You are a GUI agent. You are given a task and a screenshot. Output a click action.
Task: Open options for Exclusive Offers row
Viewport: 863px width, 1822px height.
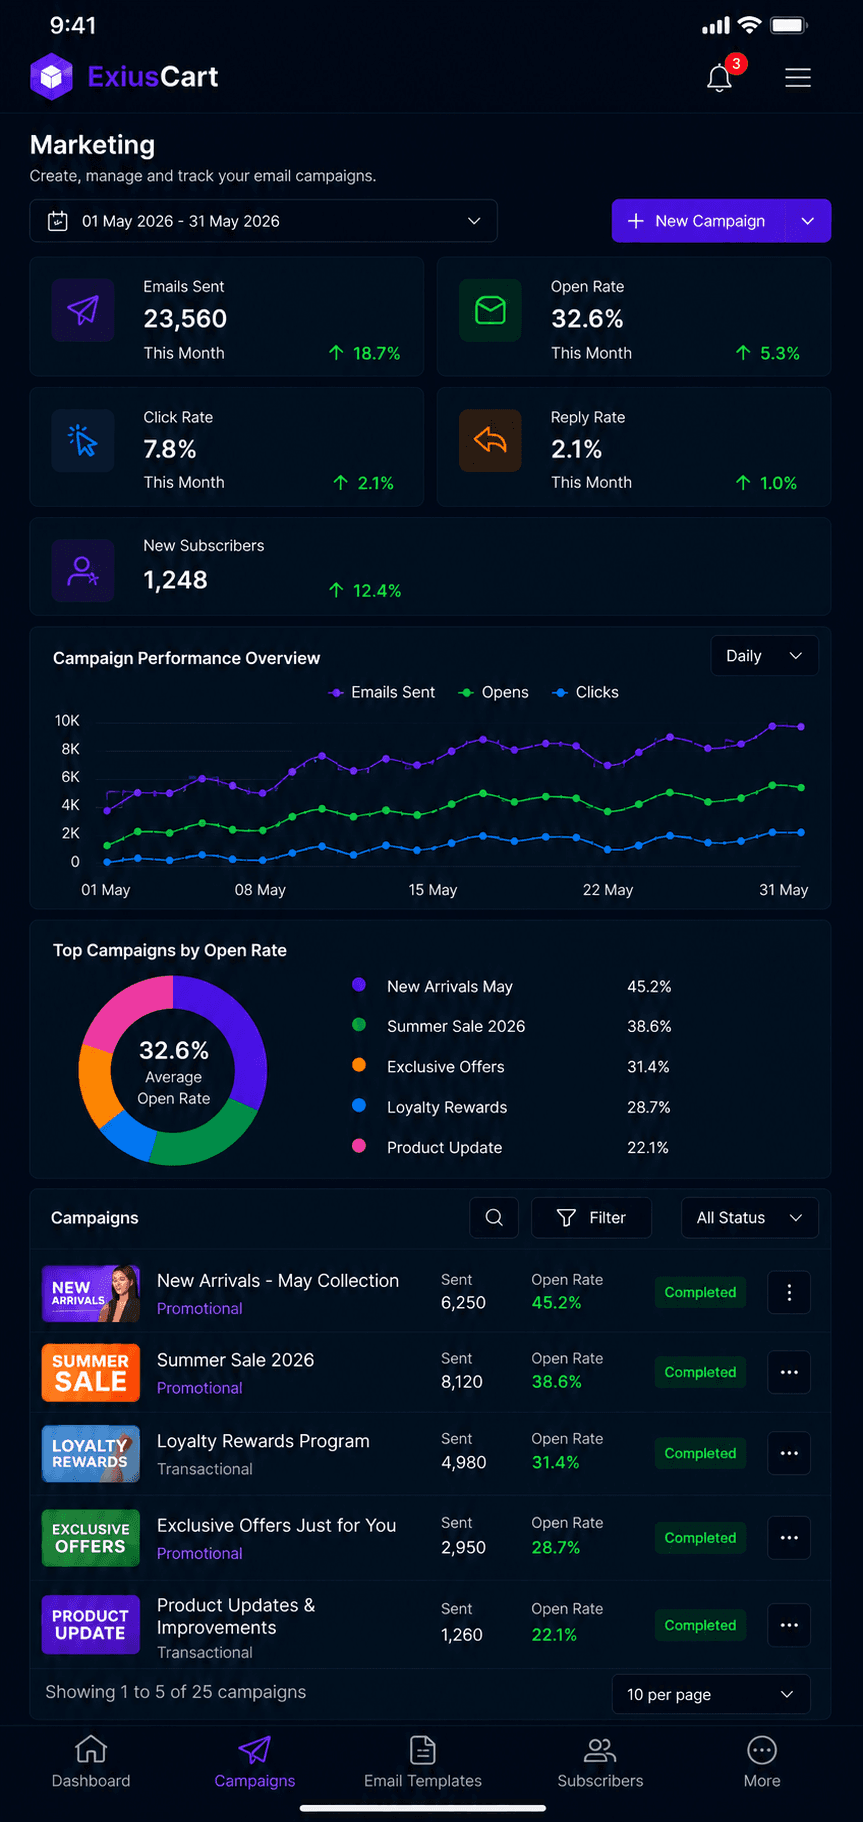point(789,1537)
